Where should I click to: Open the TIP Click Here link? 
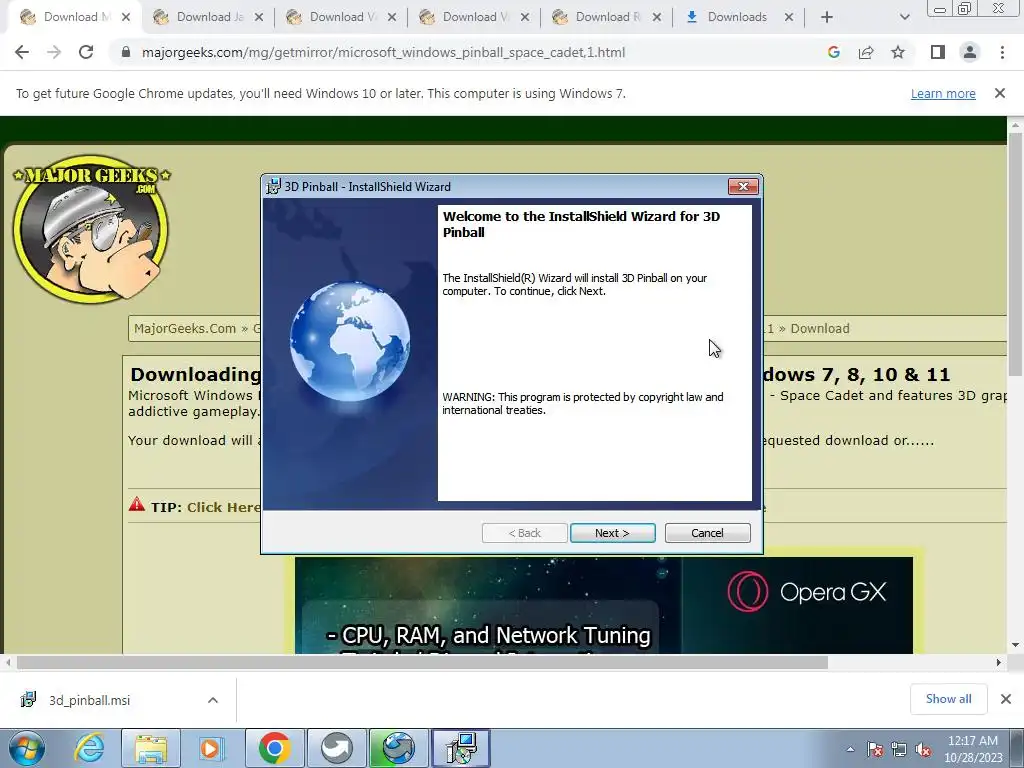point(223,507)
